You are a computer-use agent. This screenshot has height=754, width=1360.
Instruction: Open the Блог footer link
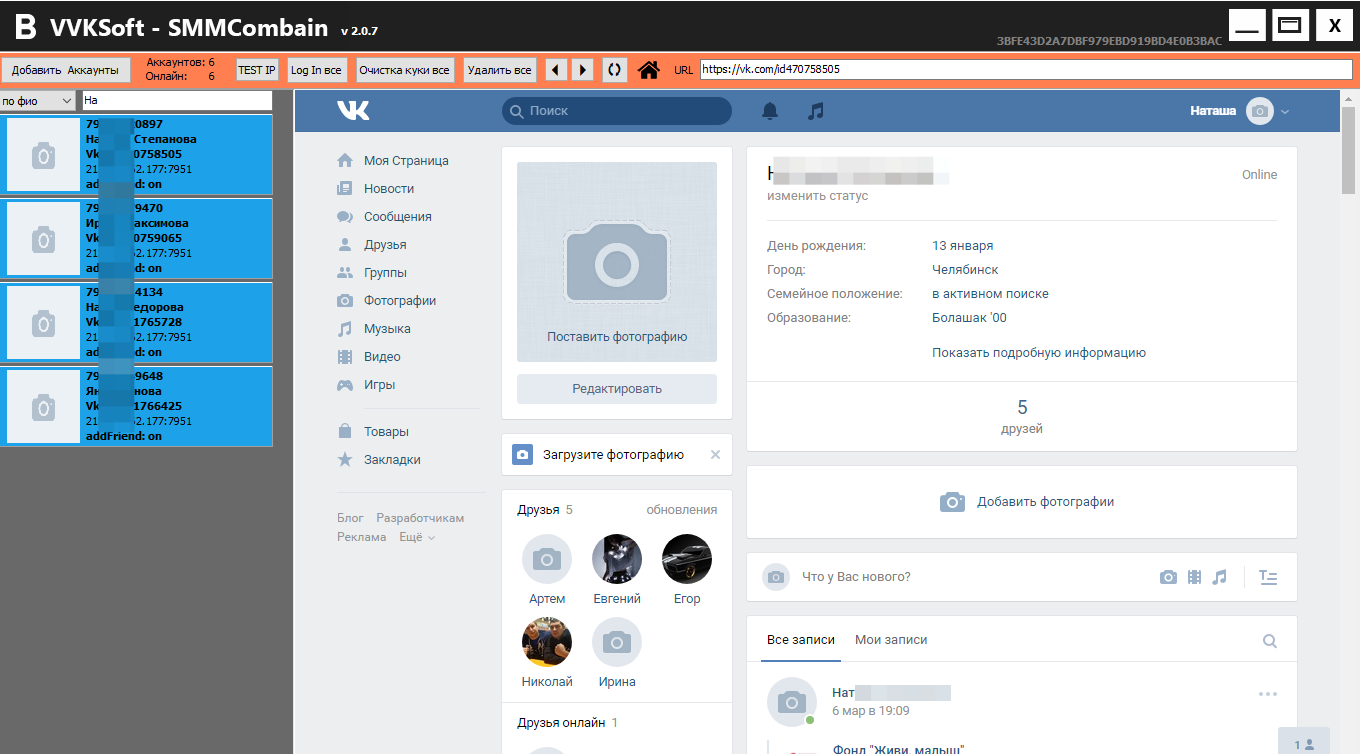point(351,518)
